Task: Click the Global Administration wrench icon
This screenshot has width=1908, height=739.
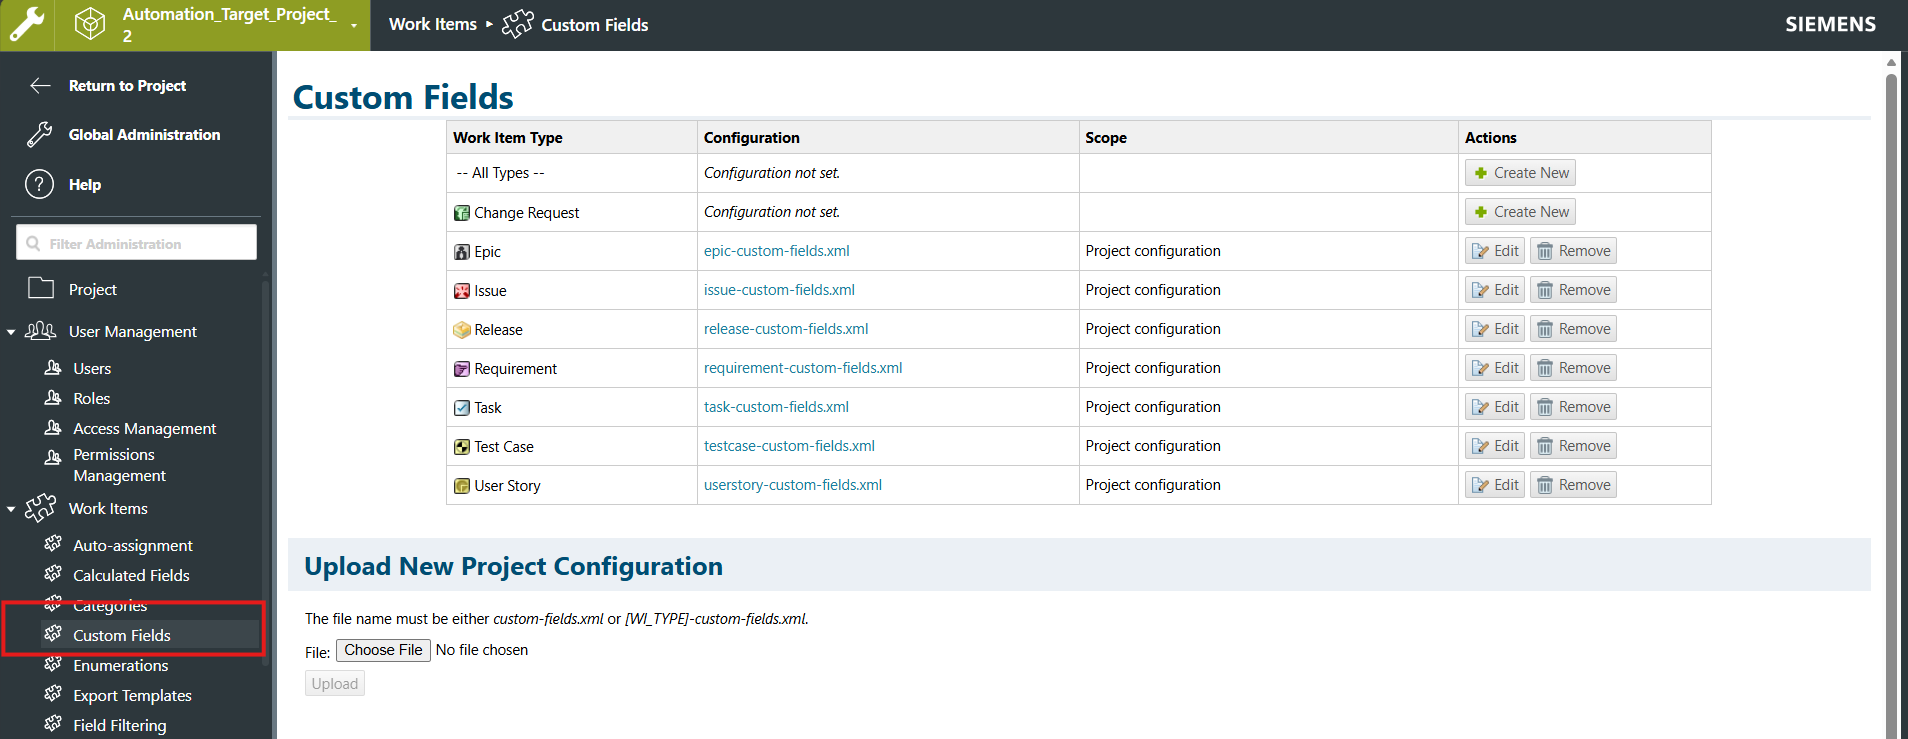Action: [40, 135]
